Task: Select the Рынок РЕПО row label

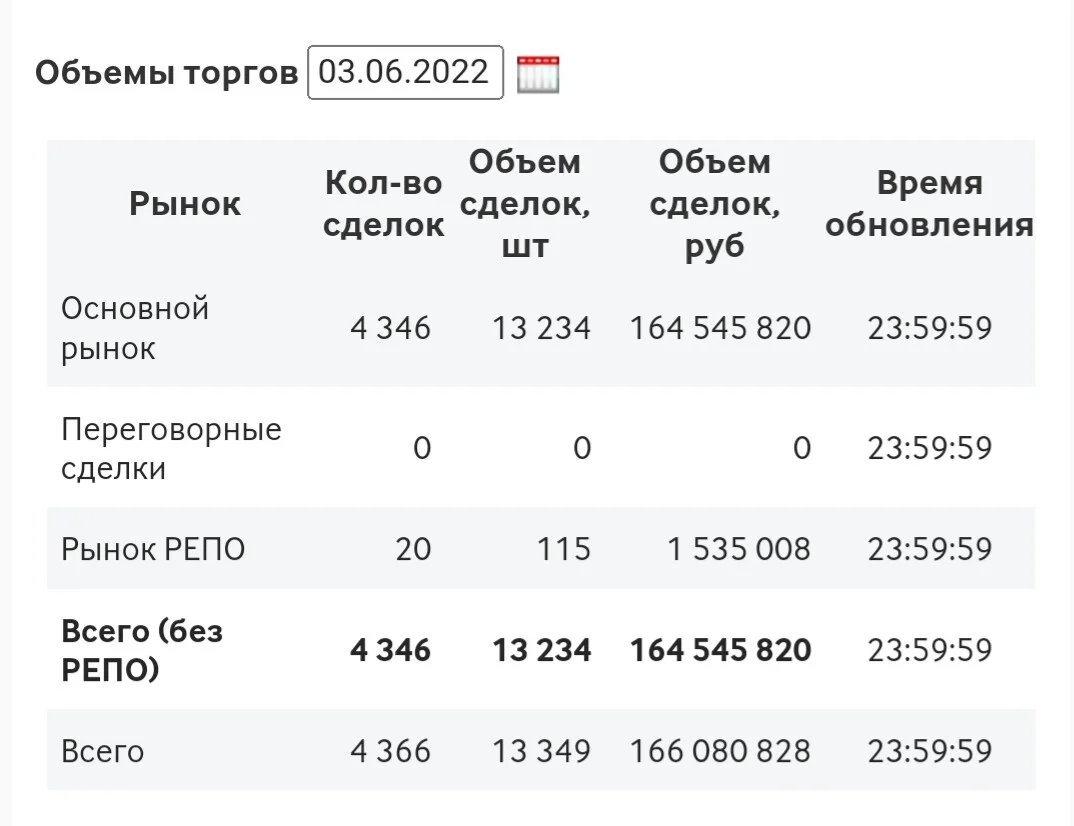Action: click(x=153, y=549)
